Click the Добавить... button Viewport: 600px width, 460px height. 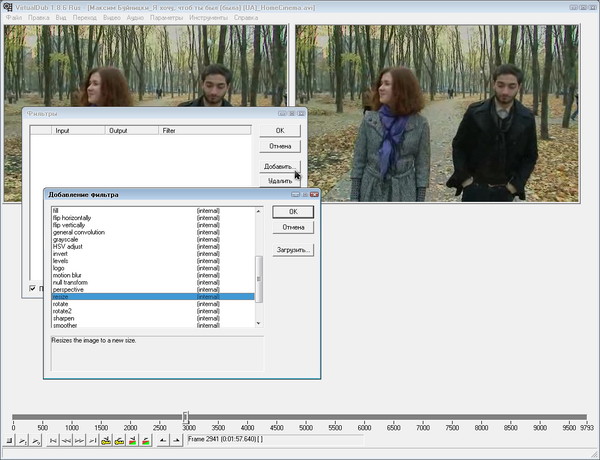280,166
